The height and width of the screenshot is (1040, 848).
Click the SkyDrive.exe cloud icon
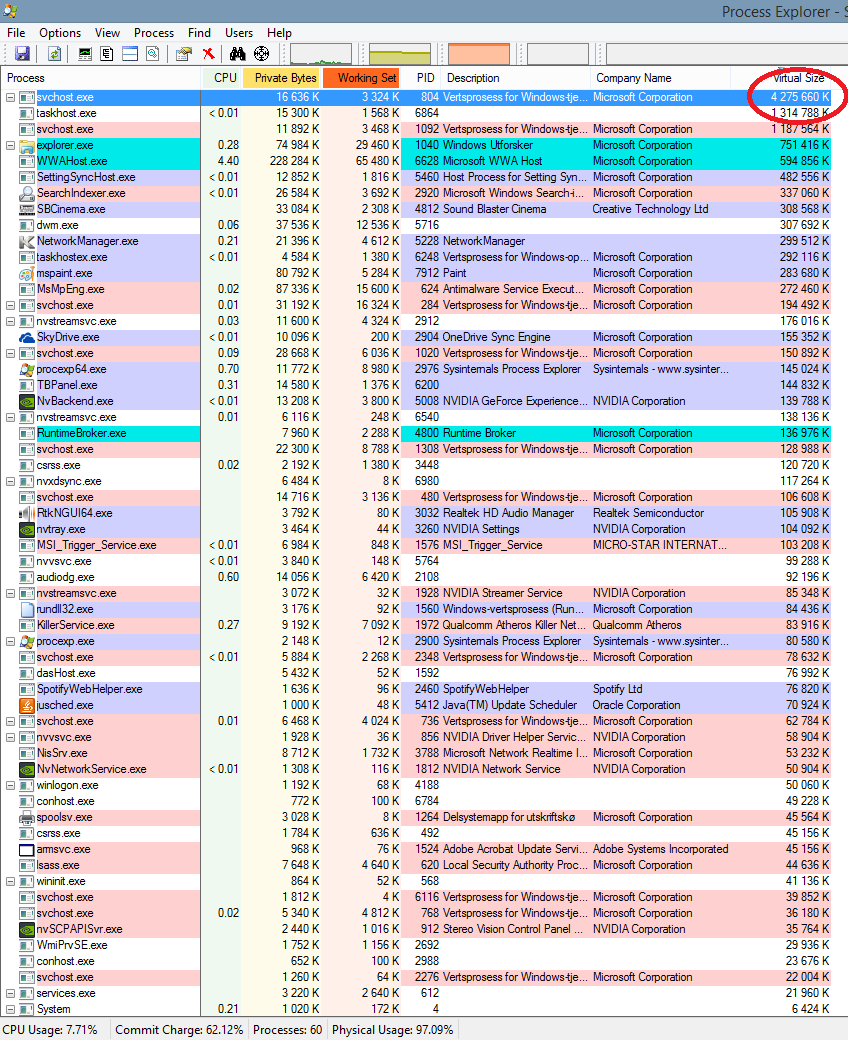pos(27,337)
